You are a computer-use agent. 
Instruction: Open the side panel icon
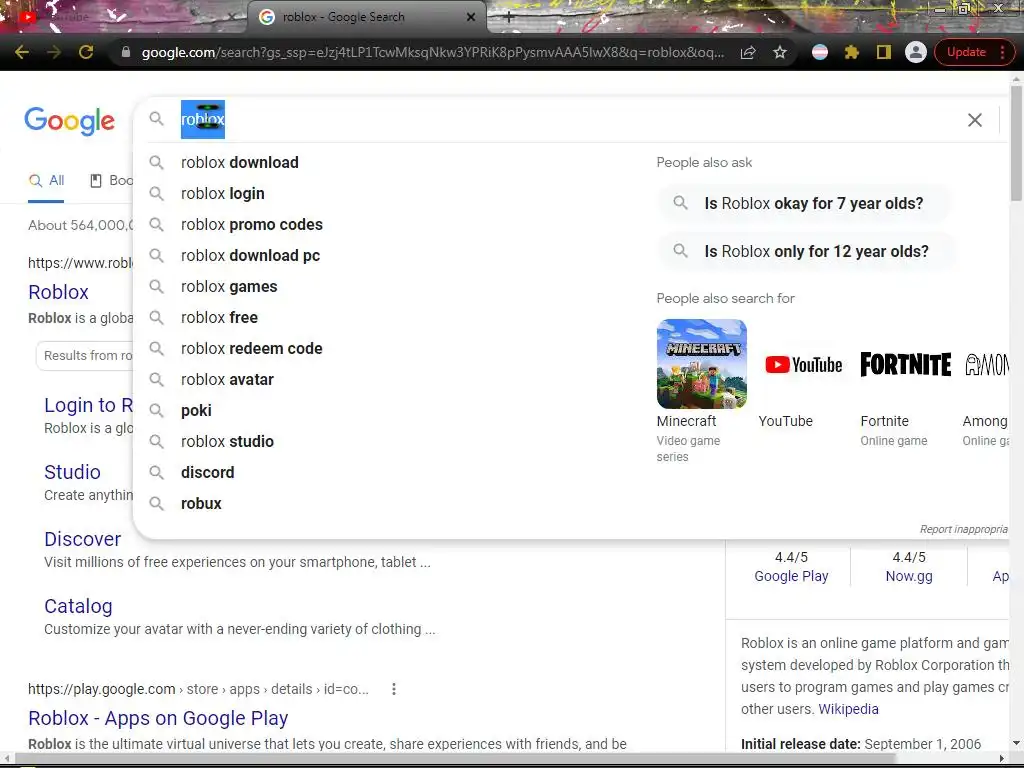point(884,52)
